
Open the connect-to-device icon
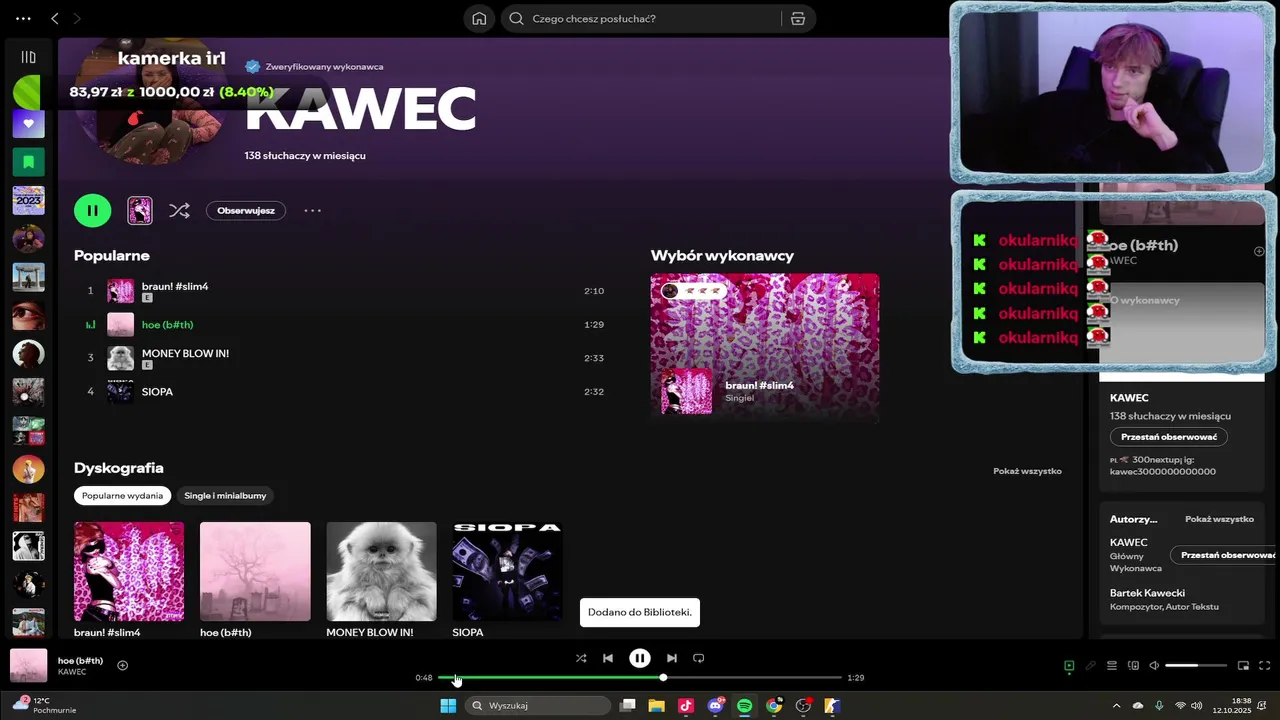point(1133,665)
